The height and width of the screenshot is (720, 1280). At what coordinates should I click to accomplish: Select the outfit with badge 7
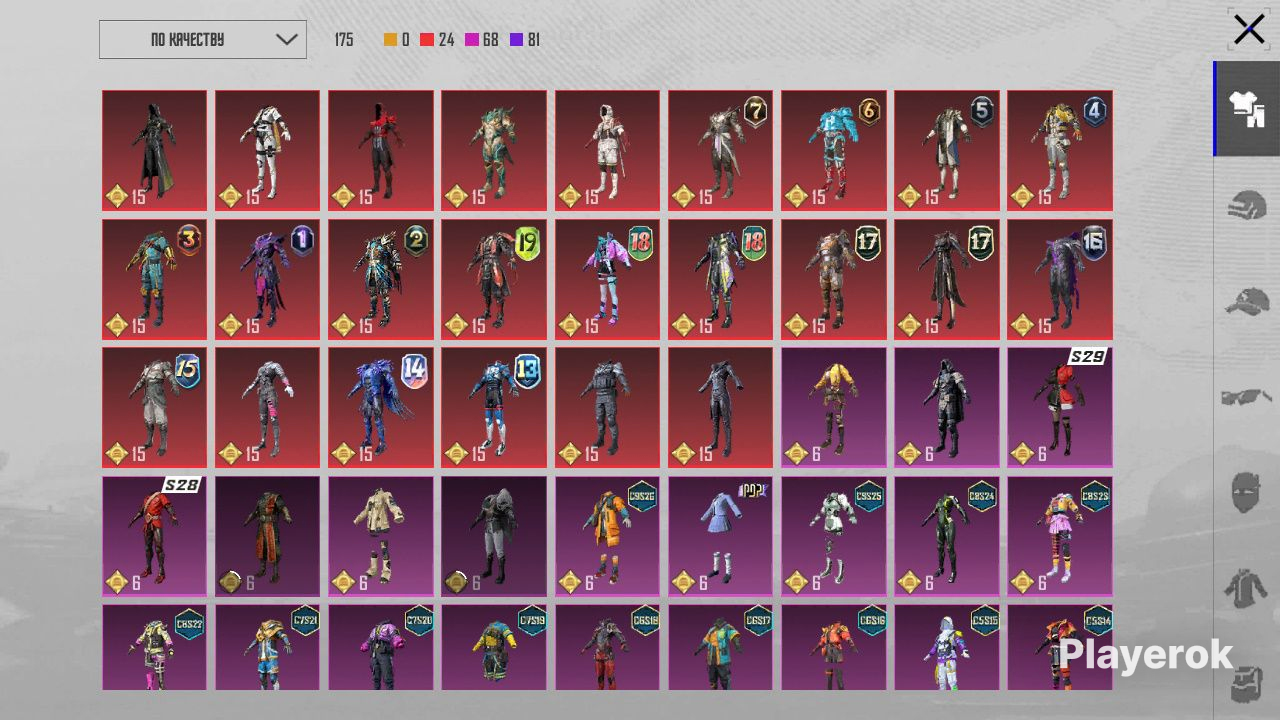tap(720, 151)
